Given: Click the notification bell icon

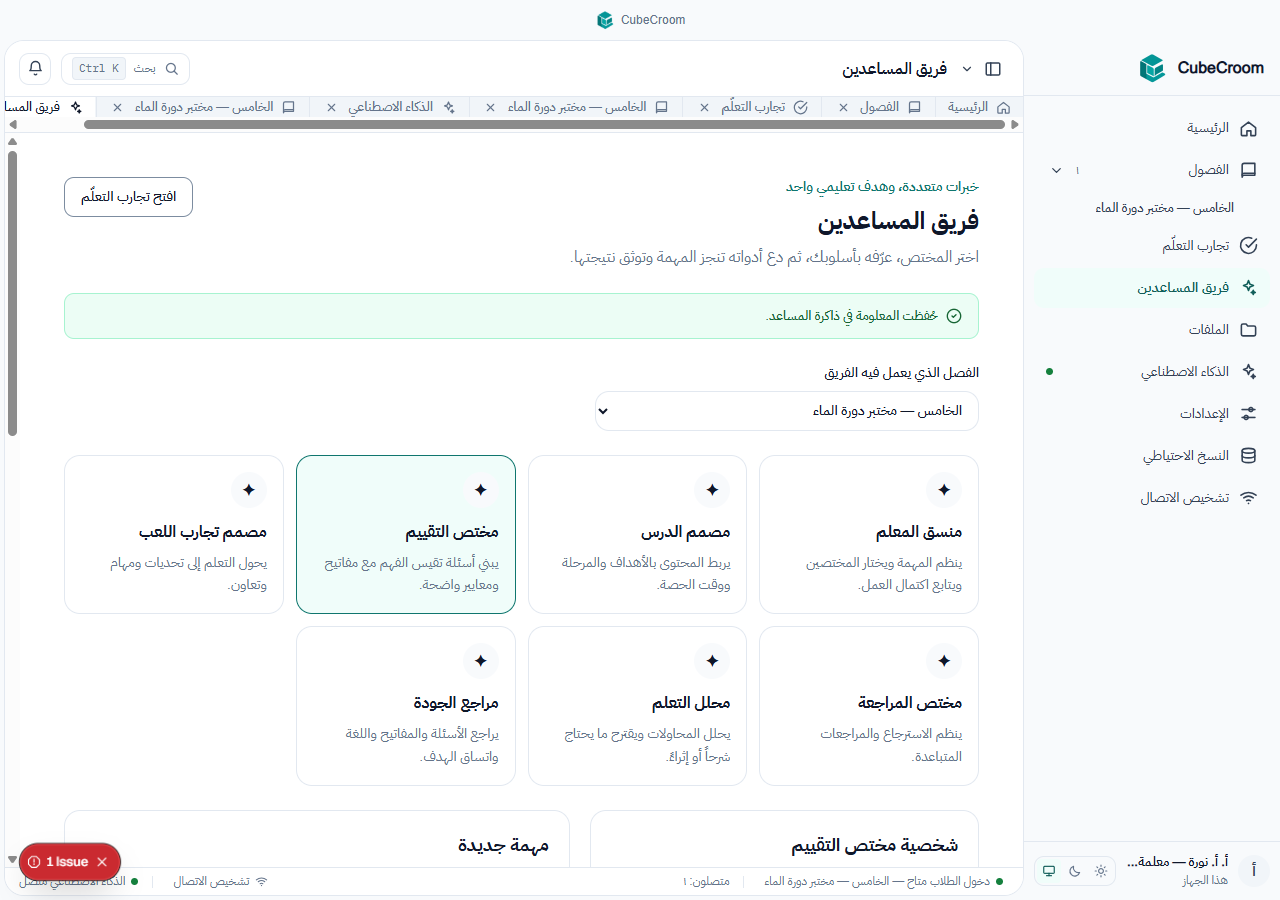Looking at the screenshot, I should click(36, 69).
